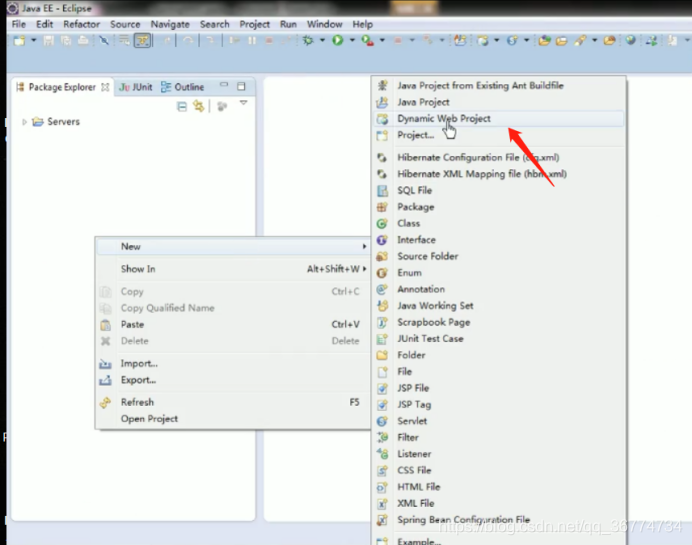692x545 pixels.
Task: Switch to the JUnit tab
Action: point(136,87)
